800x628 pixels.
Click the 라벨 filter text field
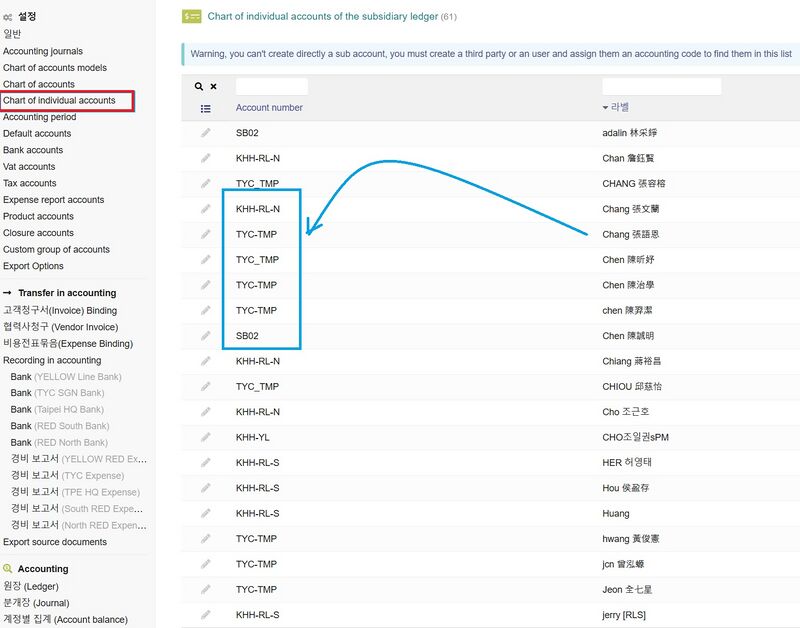[661, 87]
